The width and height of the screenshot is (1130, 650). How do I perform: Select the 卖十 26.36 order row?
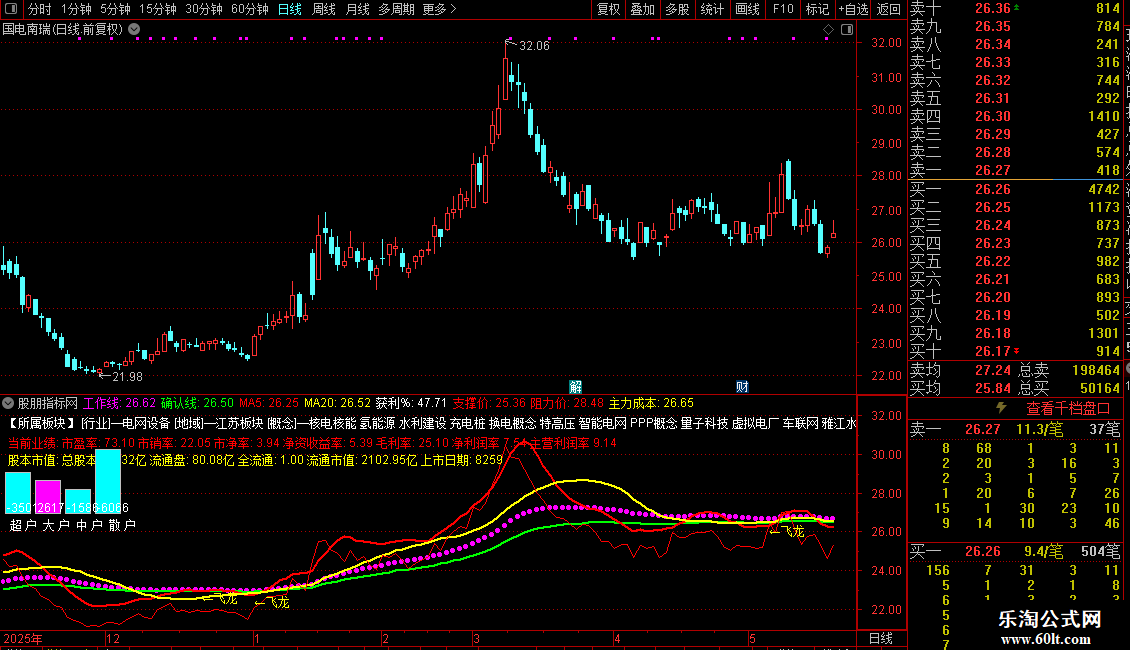(x=1014, y=9)
